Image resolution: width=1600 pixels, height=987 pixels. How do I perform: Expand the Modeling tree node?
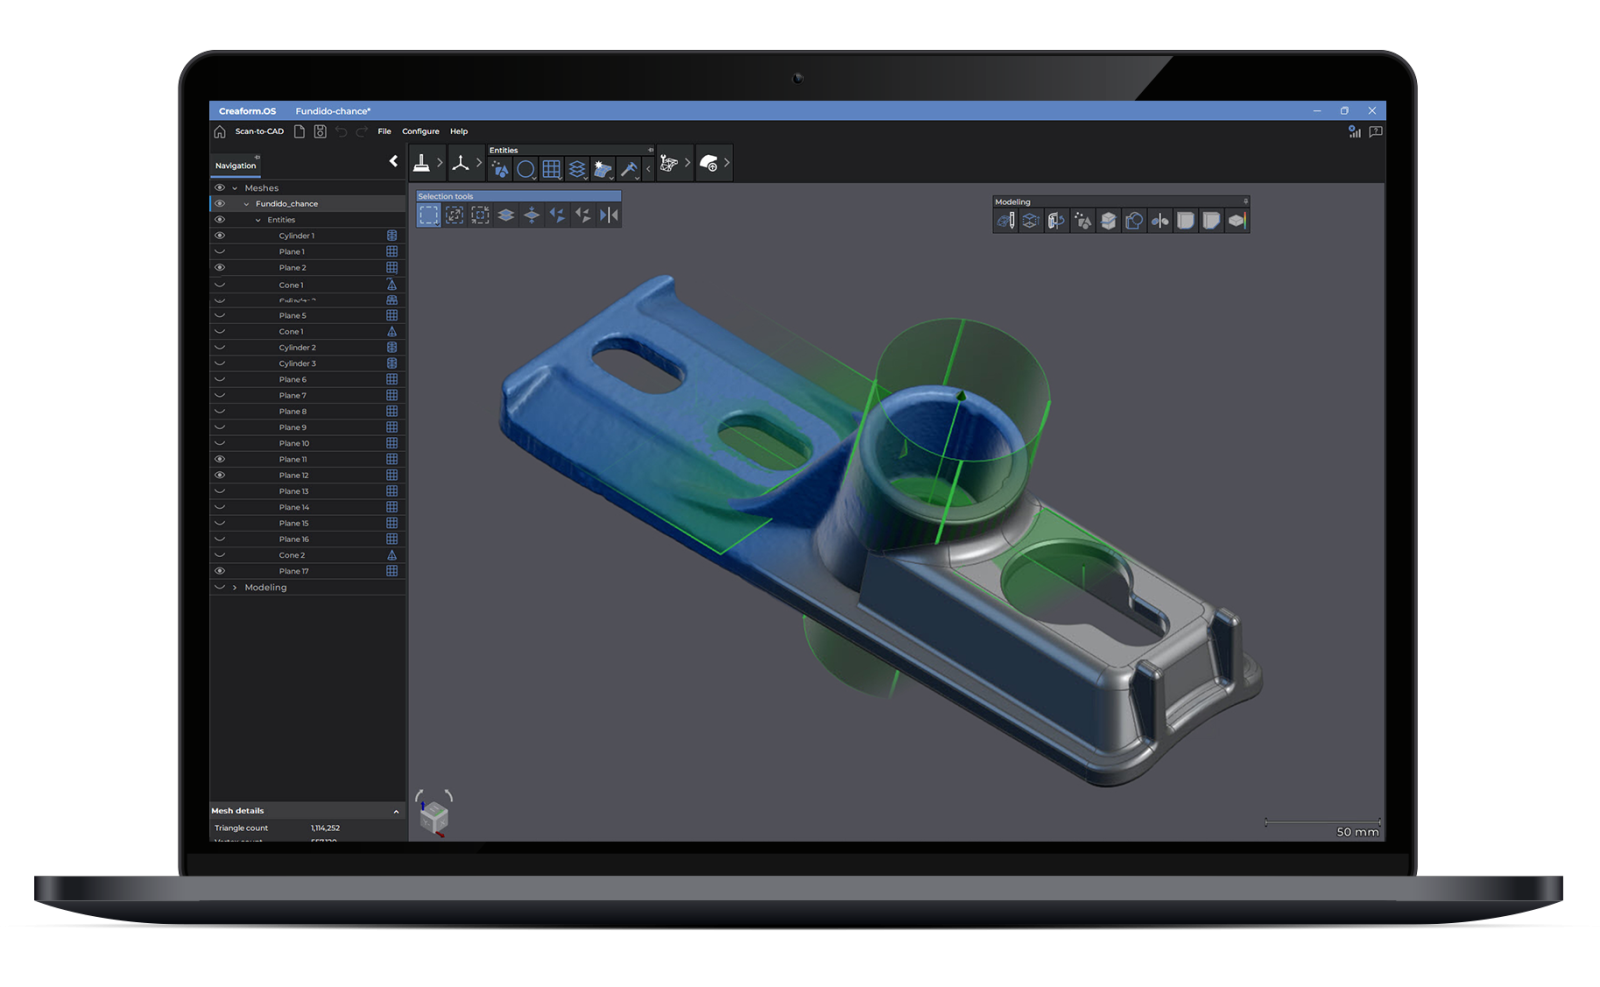[x=235, y=588]
